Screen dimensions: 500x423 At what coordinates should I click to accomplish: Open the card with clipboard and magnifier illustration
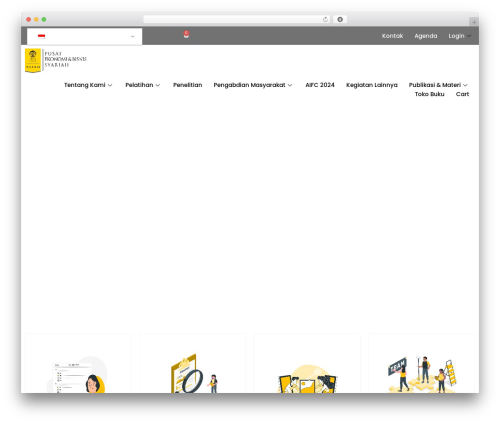[x=193, y=363]
